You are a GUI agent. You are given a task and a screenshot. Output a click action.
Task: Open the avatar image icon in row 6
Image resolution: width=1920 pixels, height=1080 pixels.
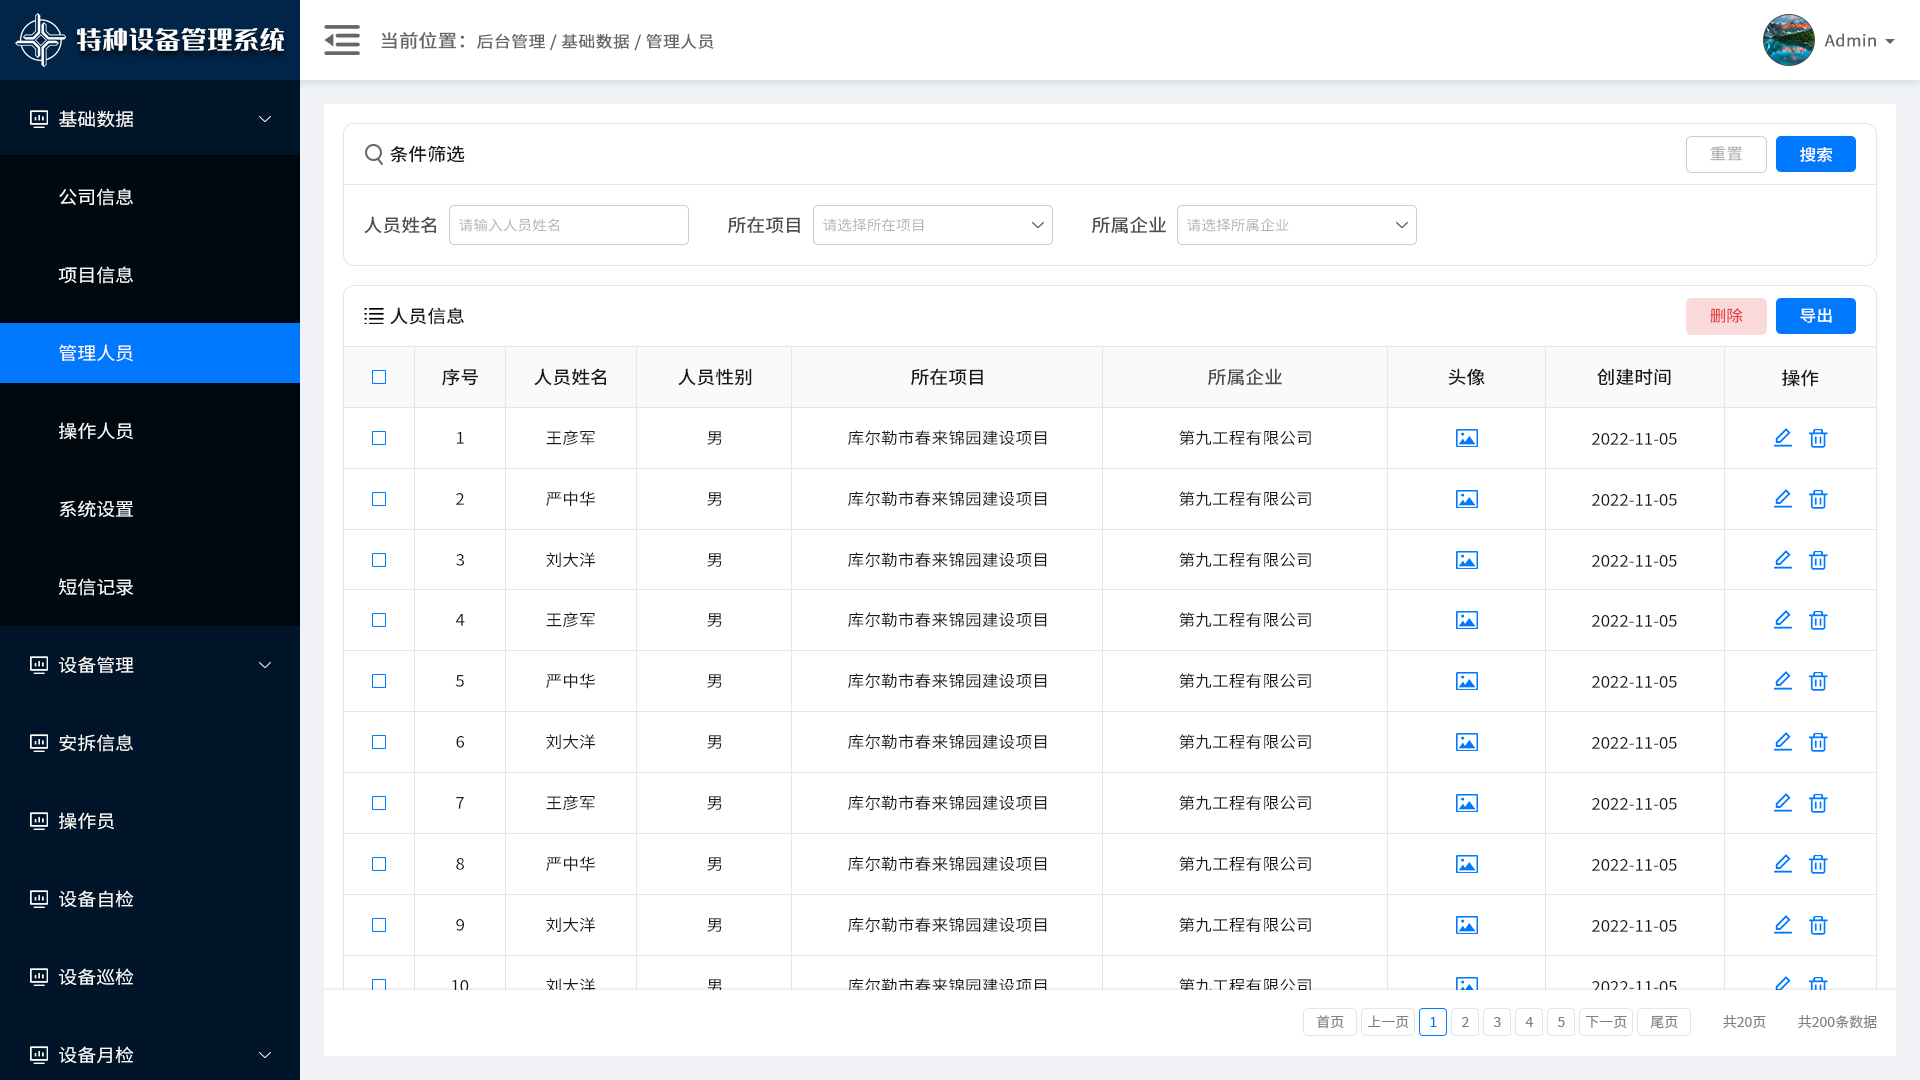(x=1466, y=742)
